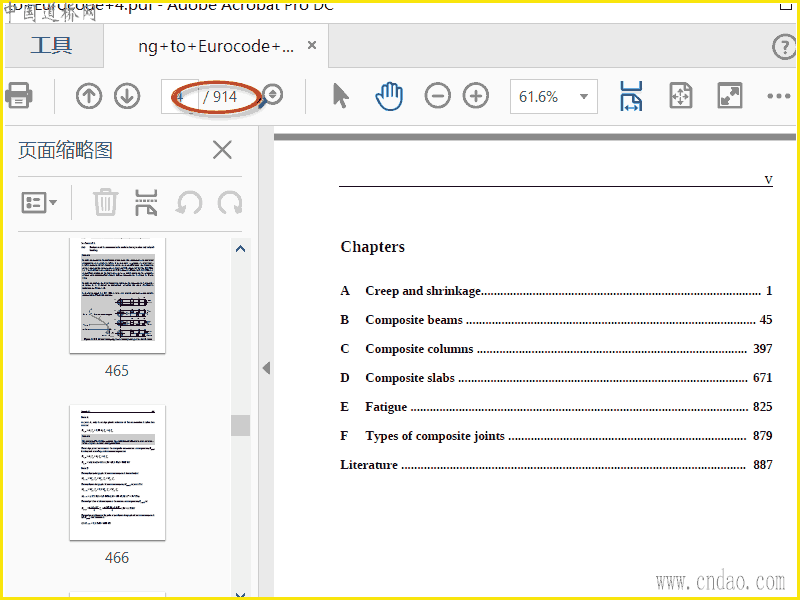
Task: Print the document with the printer icon
Action: (19, 95)
